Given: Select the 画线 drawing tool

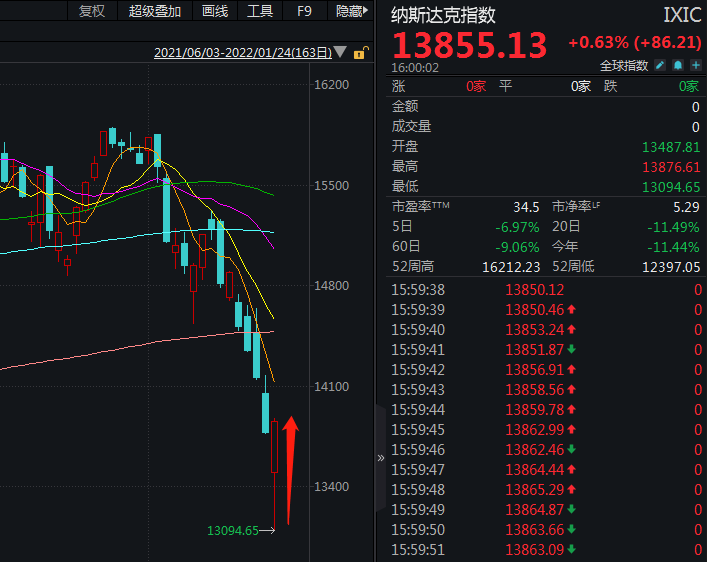Looking at the screenshot, I should coord(215,11).
